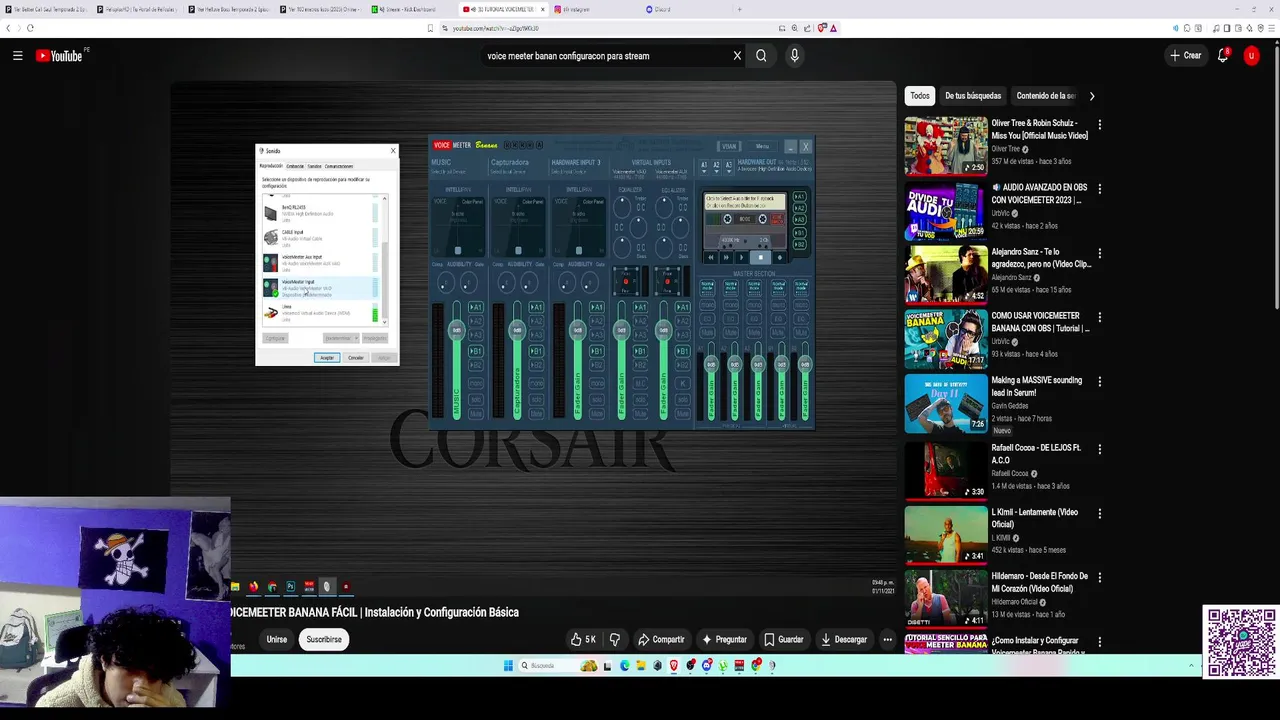This screenshot has height=720, width=1280.
Task: Click the magnifier search button
Action: pos(761,56)
